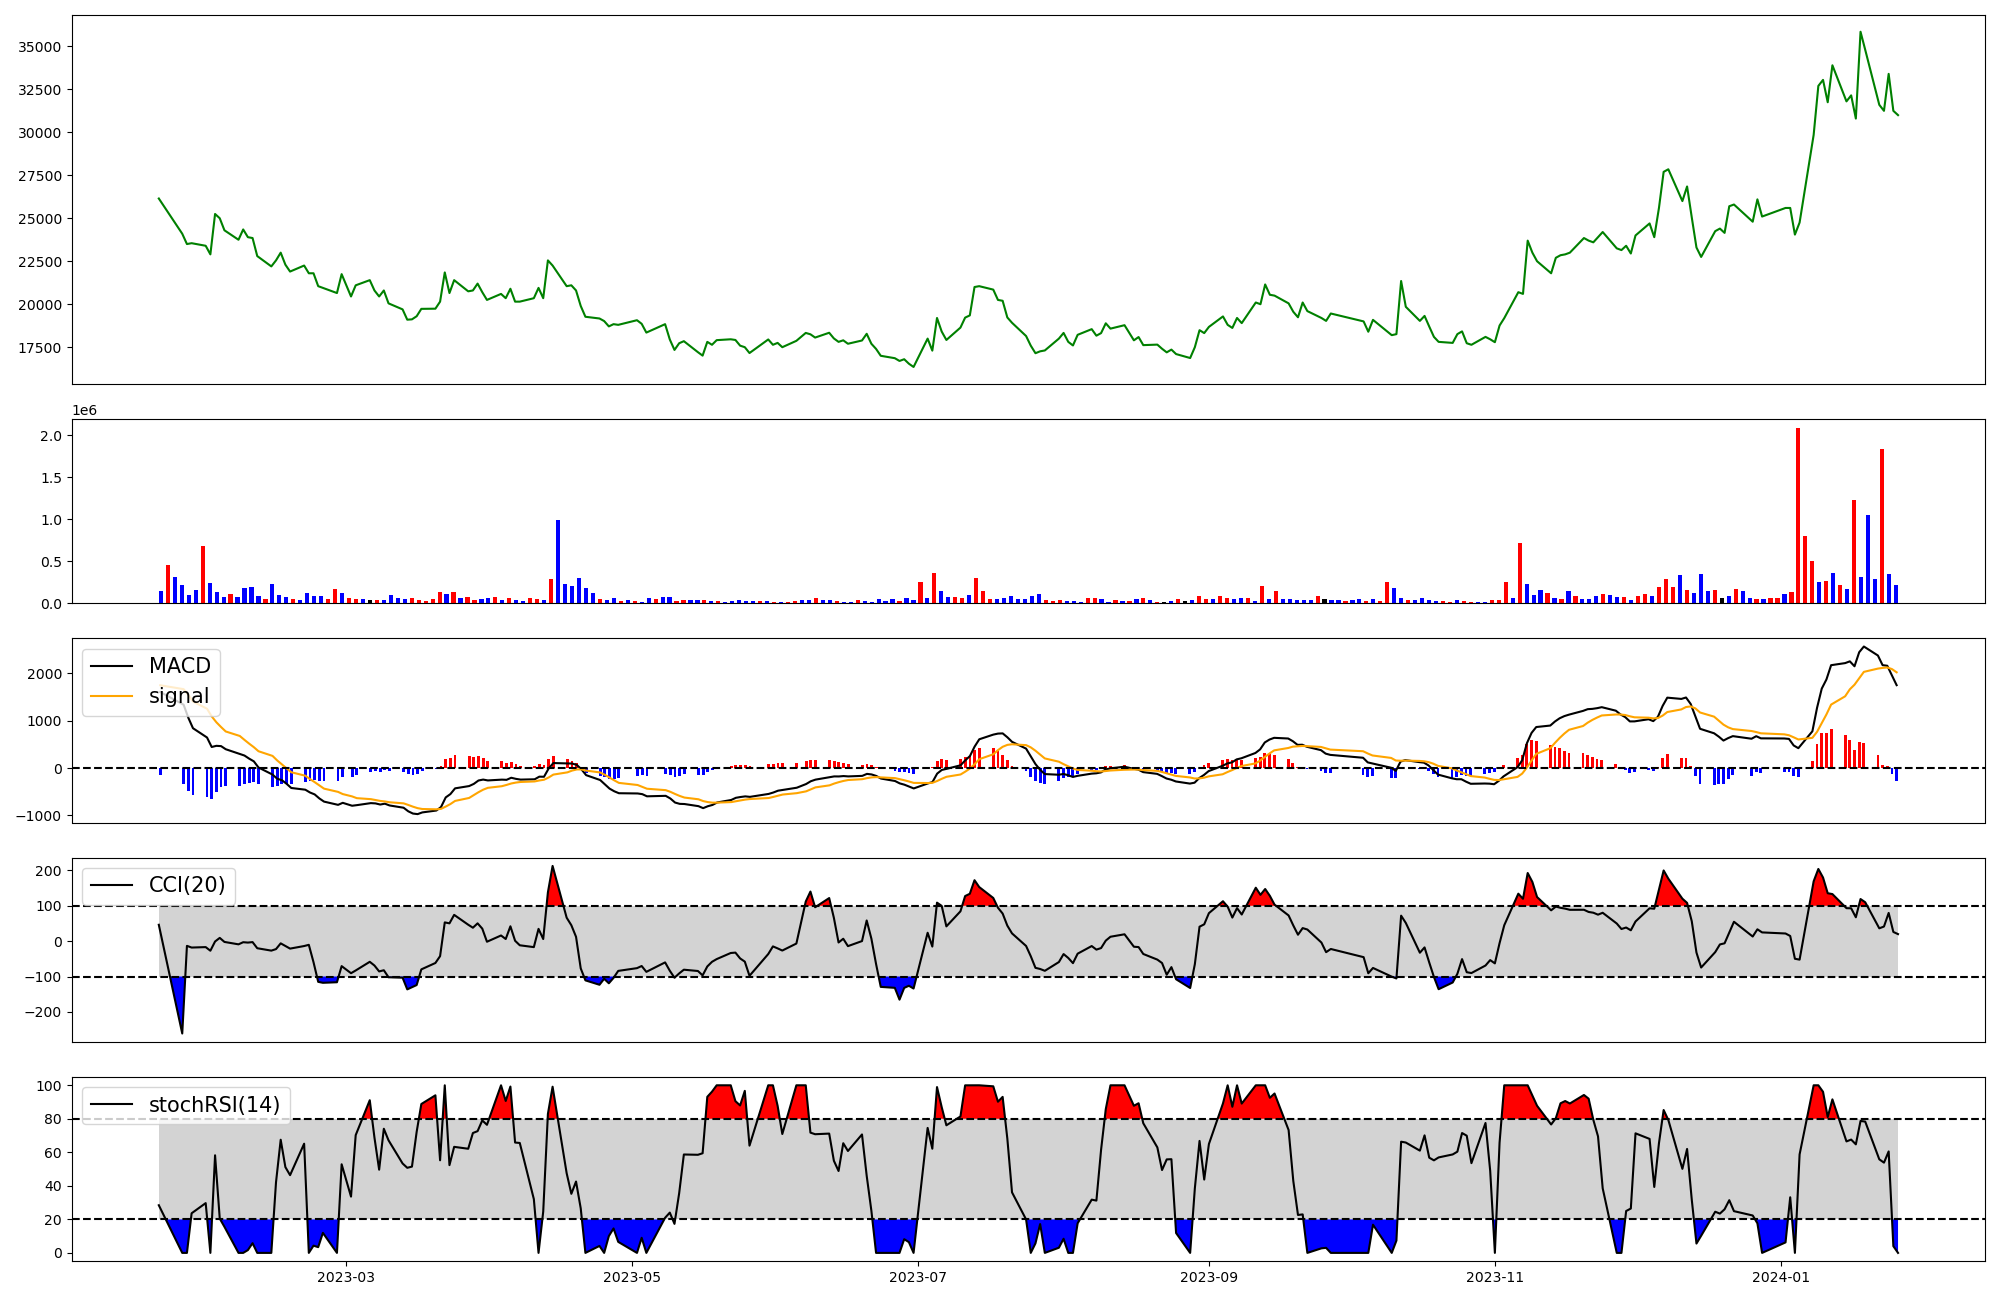Image resolution: width=2000 pixels, height=1300 pixels.
Task: Select the CCI(20) legend entry
Action: pos(187,885)
